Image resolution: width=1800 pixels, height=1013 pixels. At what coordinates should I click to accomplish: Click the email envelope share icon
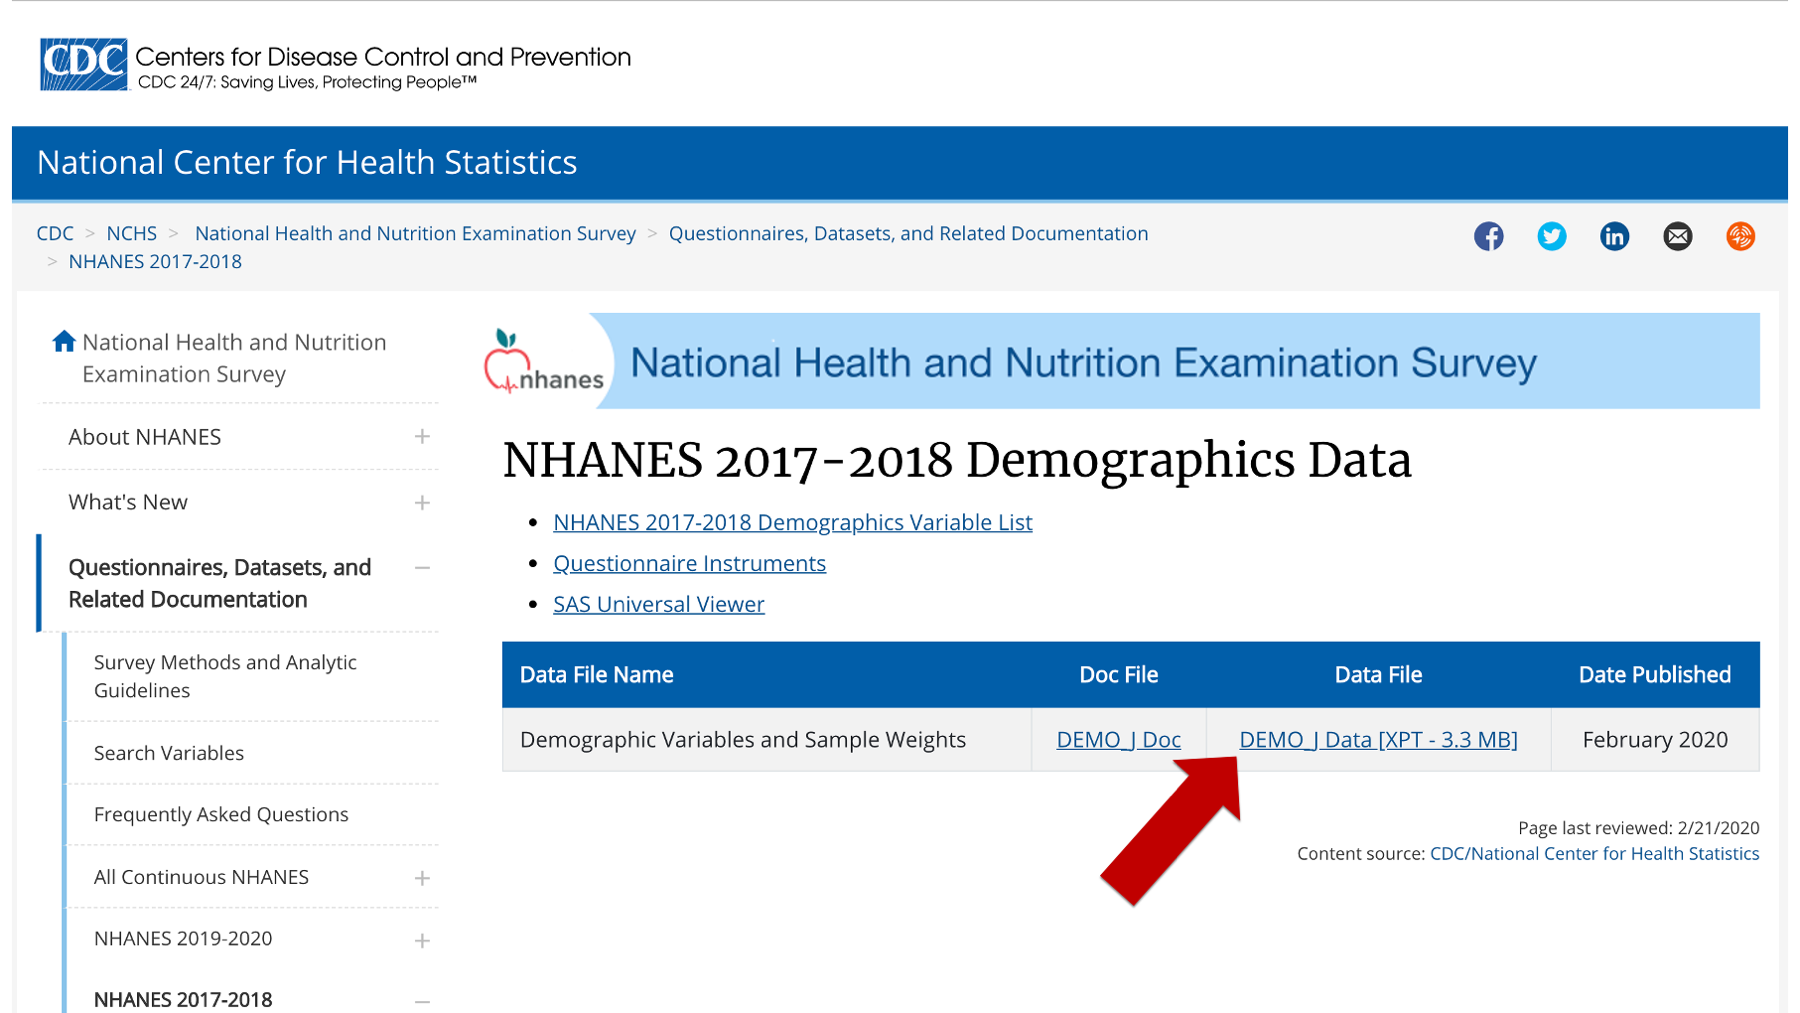[1677, 237]
